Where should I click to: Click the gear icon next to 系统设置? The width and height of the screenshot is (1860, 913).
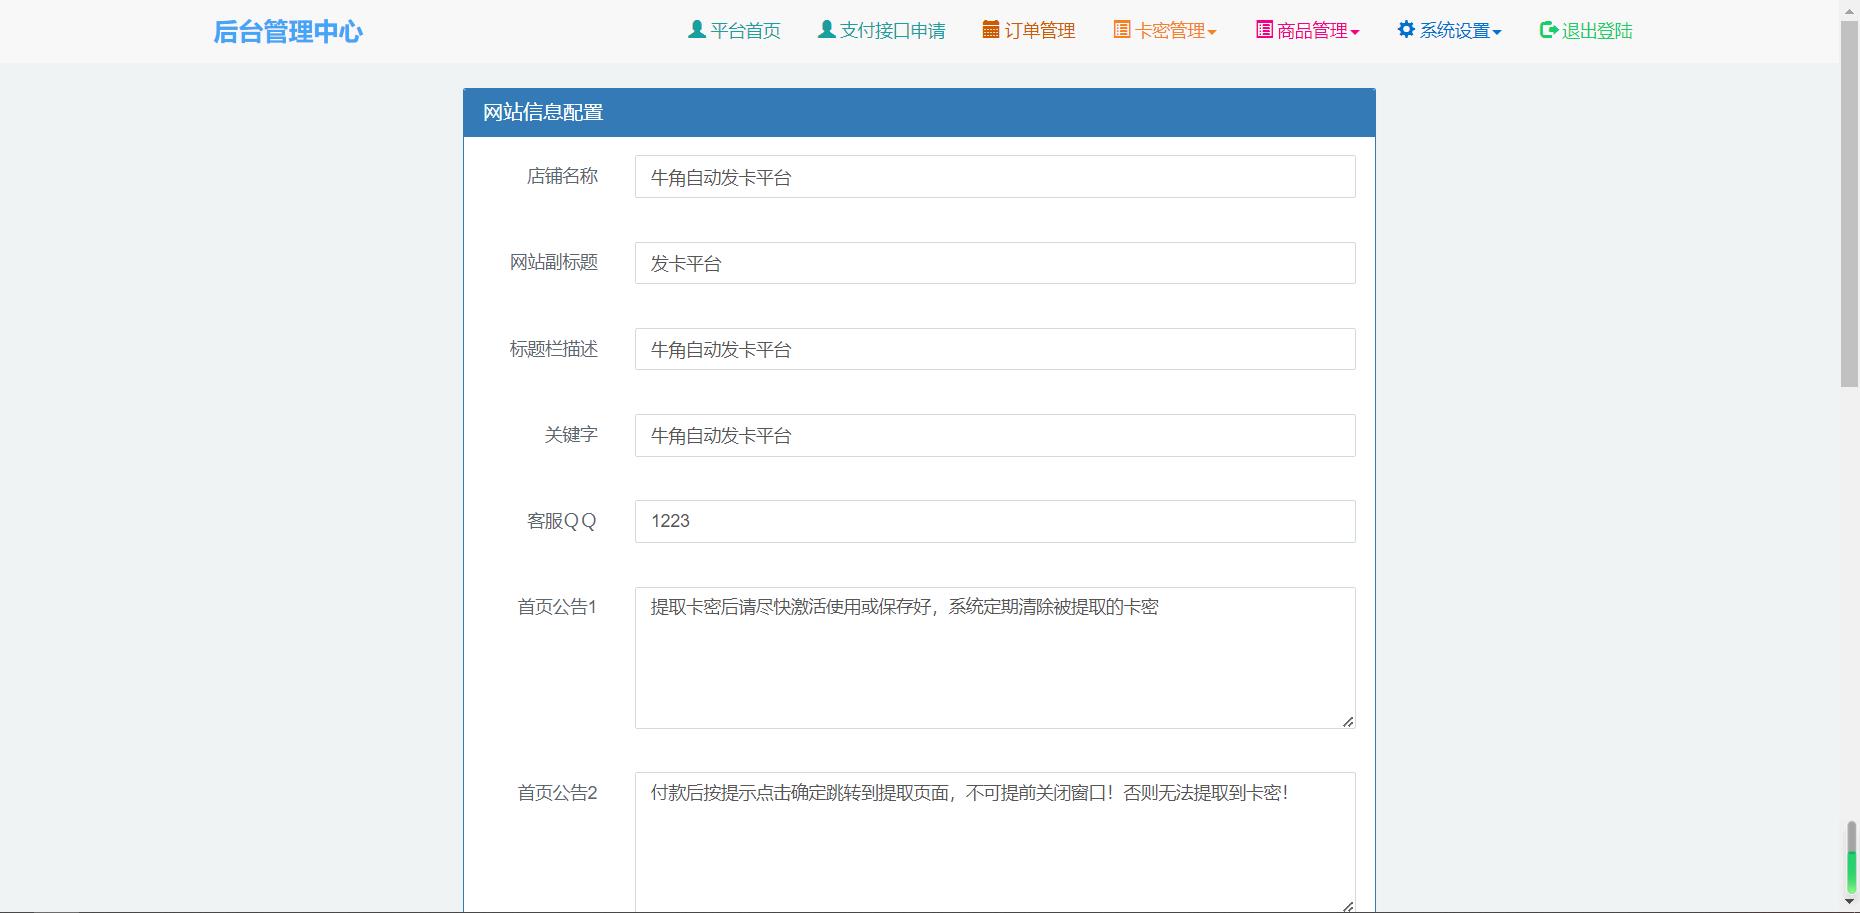click(1404, 30)
